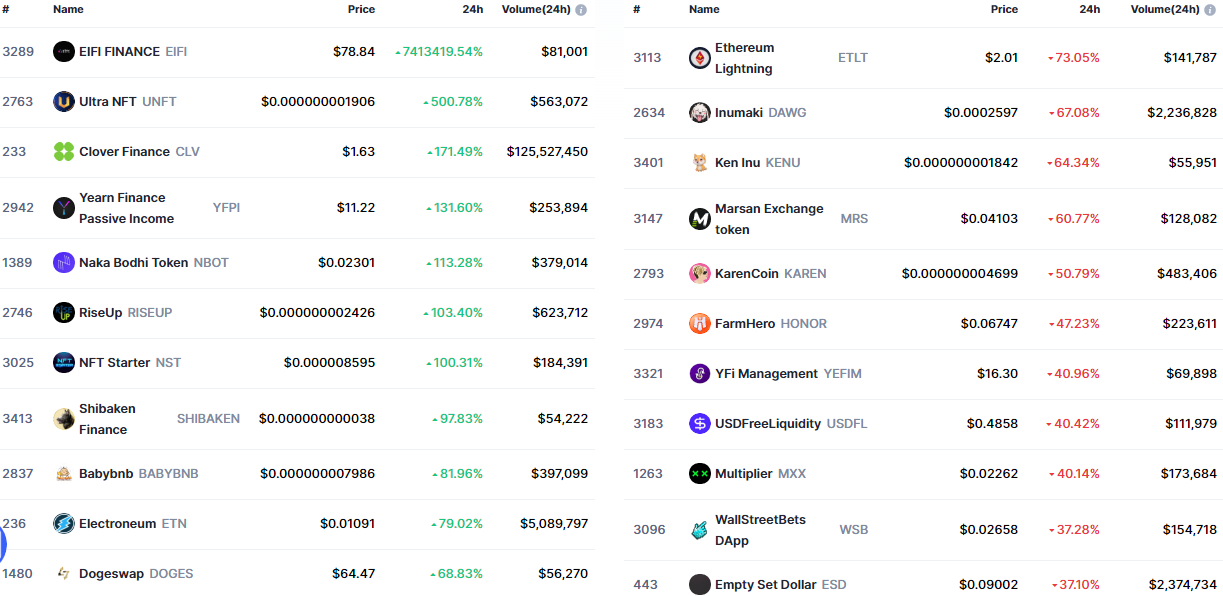The height and width of the screenshot is (596, 1223).
Task: Sort gainers table by Price column
Action: (361, 9)
